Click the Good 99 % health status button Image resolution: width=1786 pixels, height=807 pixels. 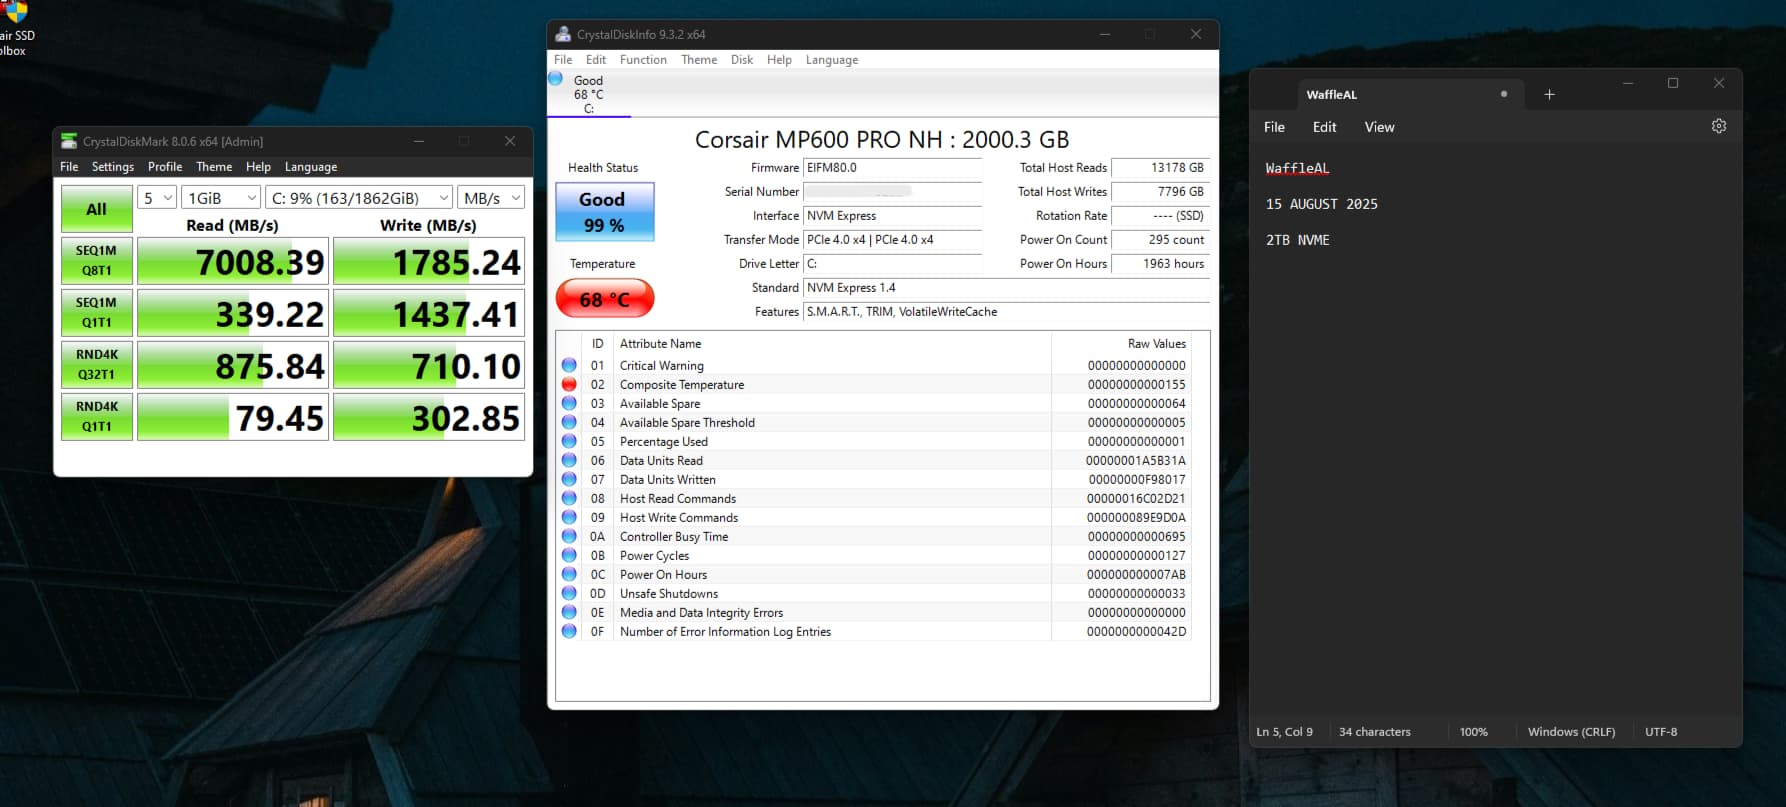tap(605, 212)
